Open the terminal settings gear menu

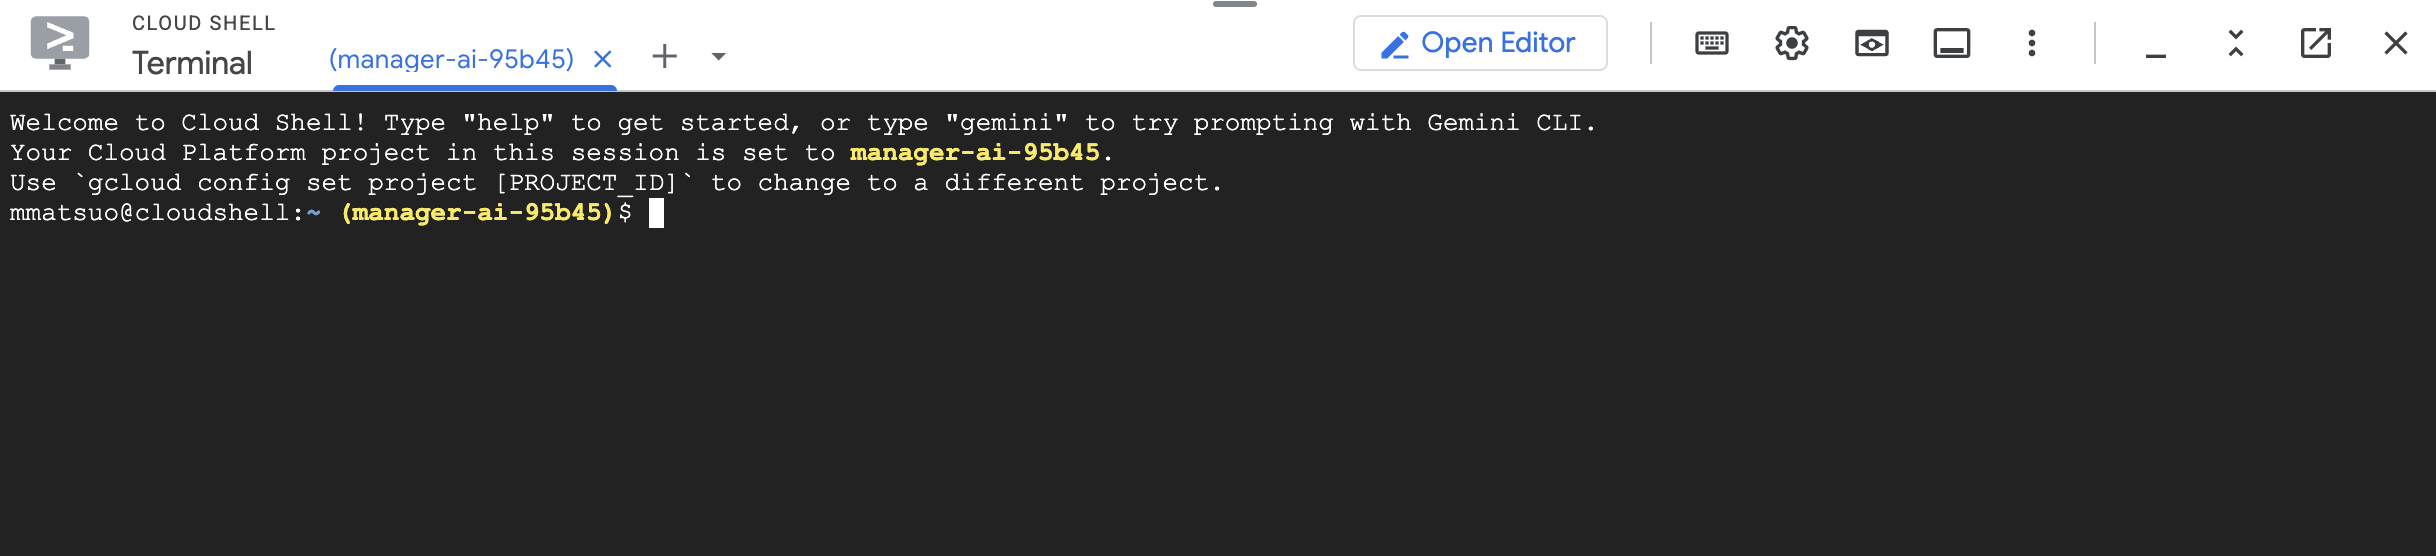point(1791,43)
